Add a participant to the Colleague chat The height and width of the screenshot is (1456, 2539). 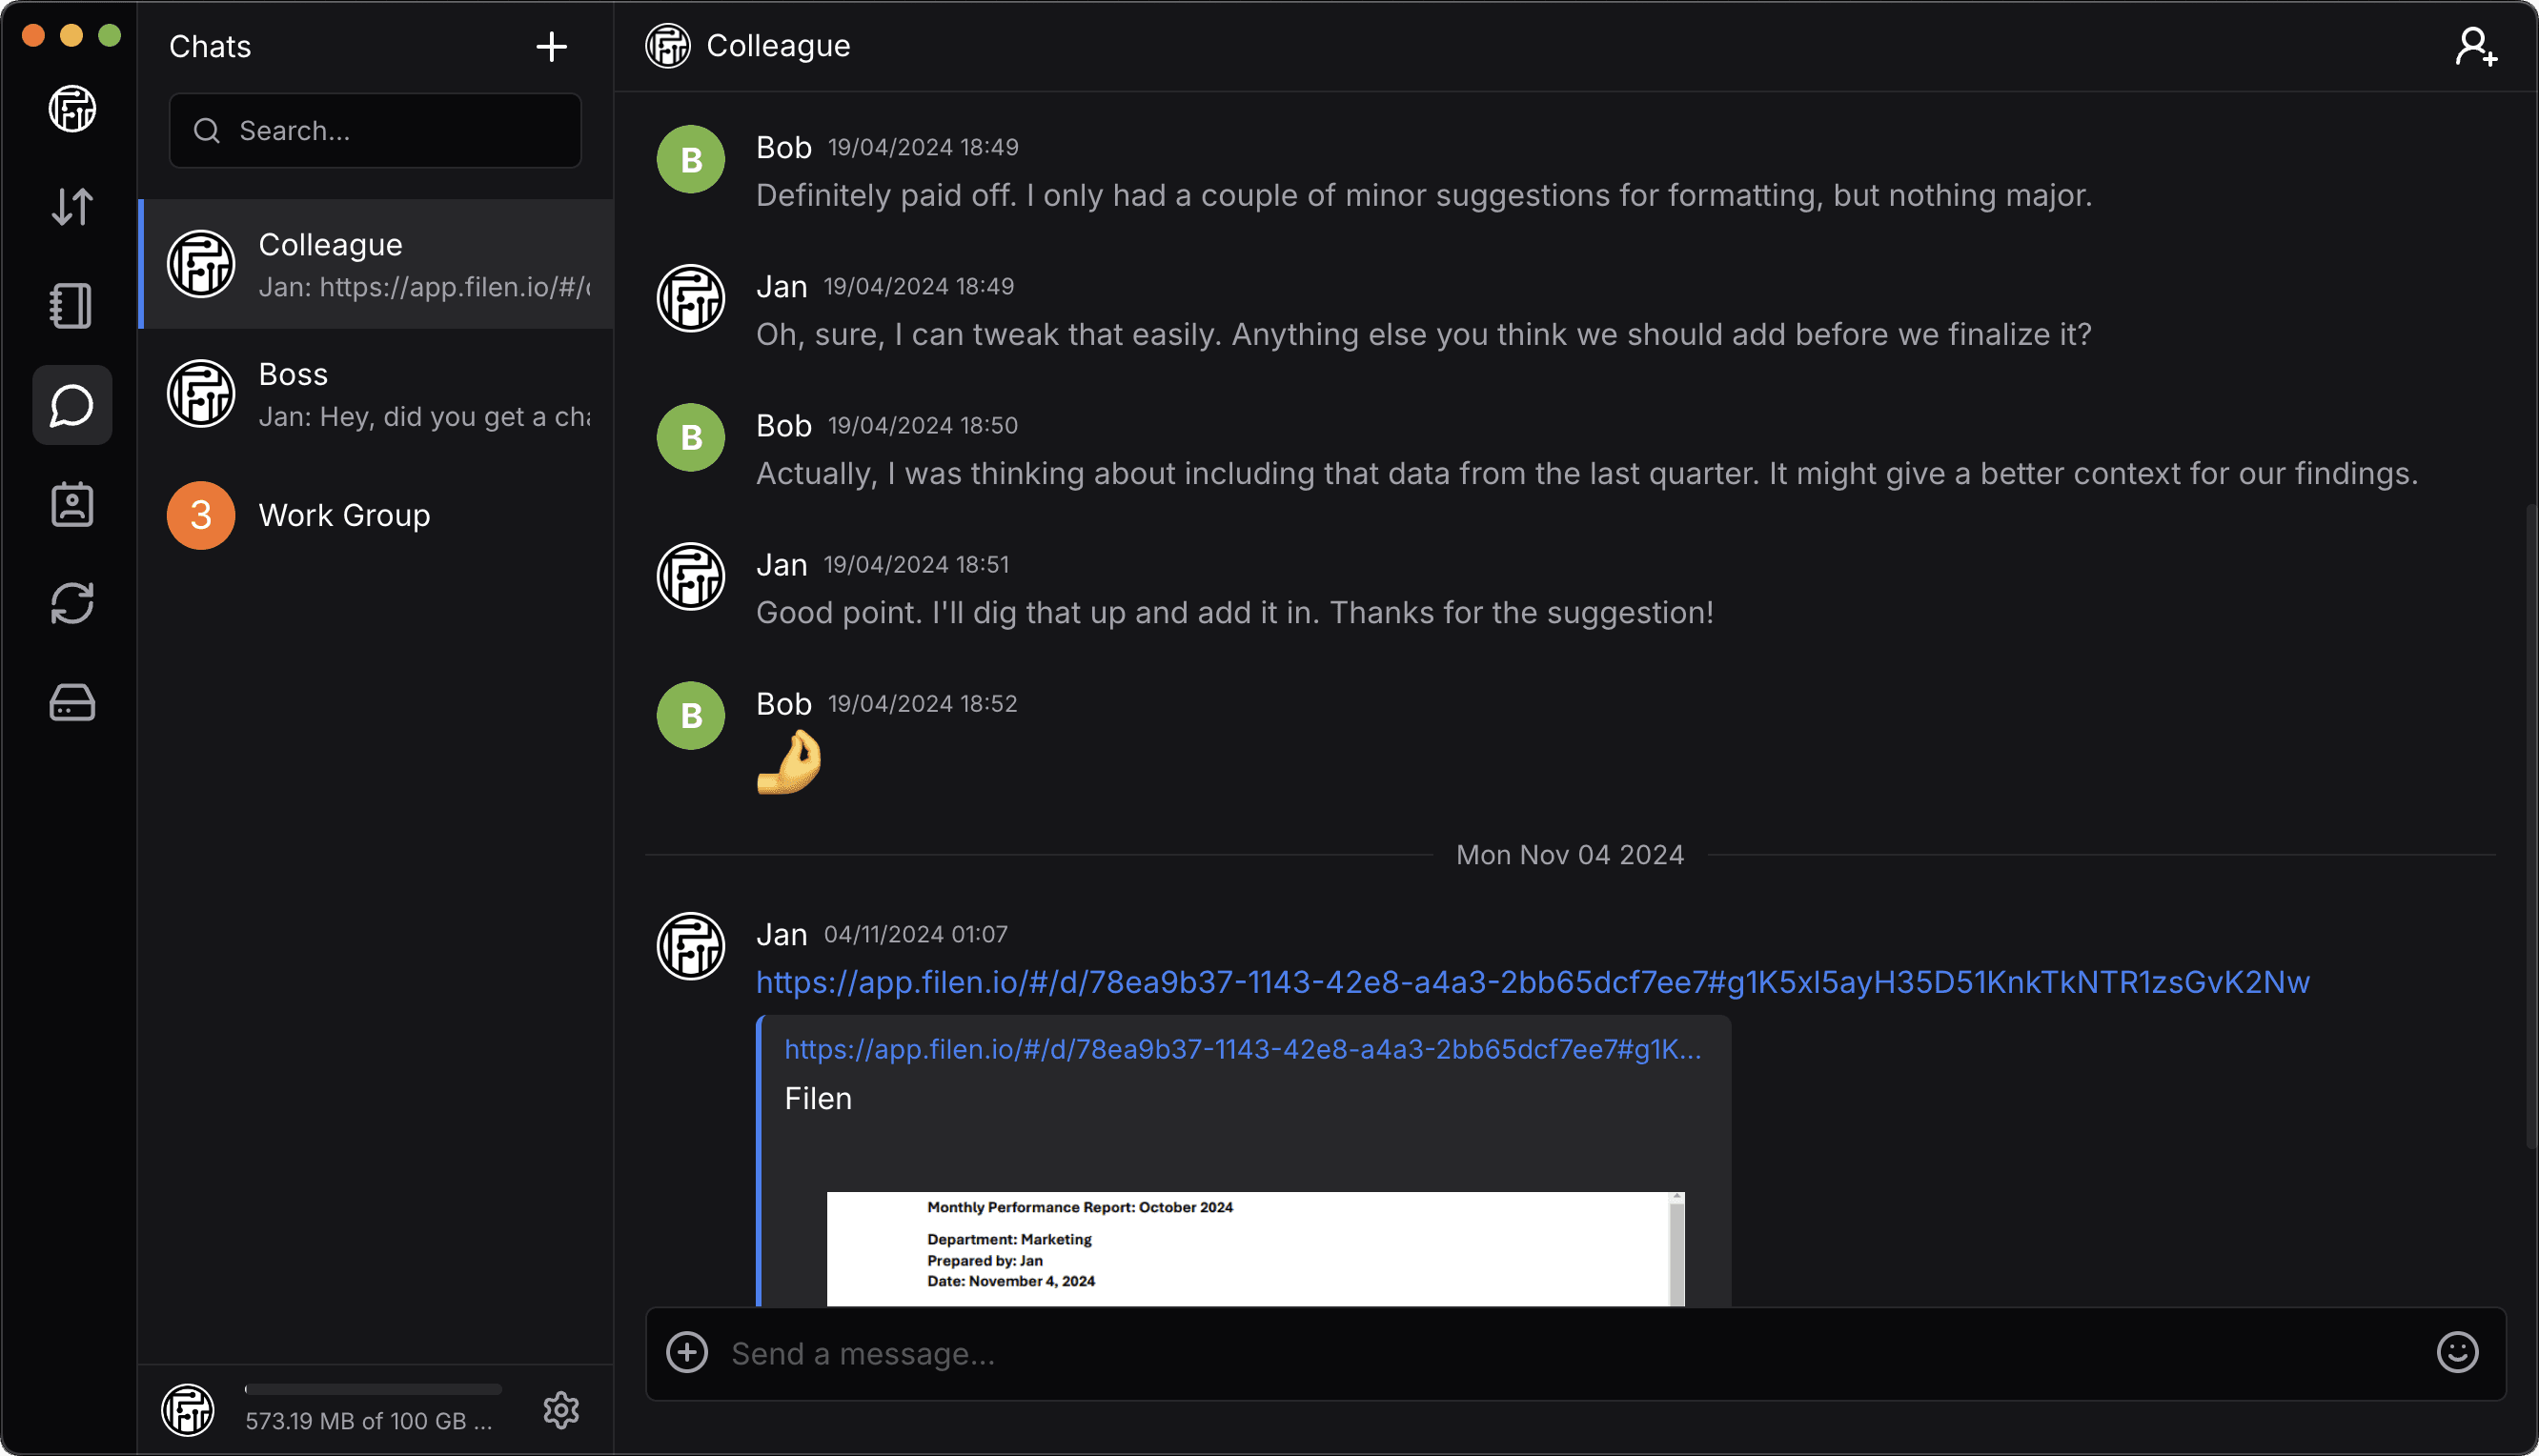pos(2476,46)
